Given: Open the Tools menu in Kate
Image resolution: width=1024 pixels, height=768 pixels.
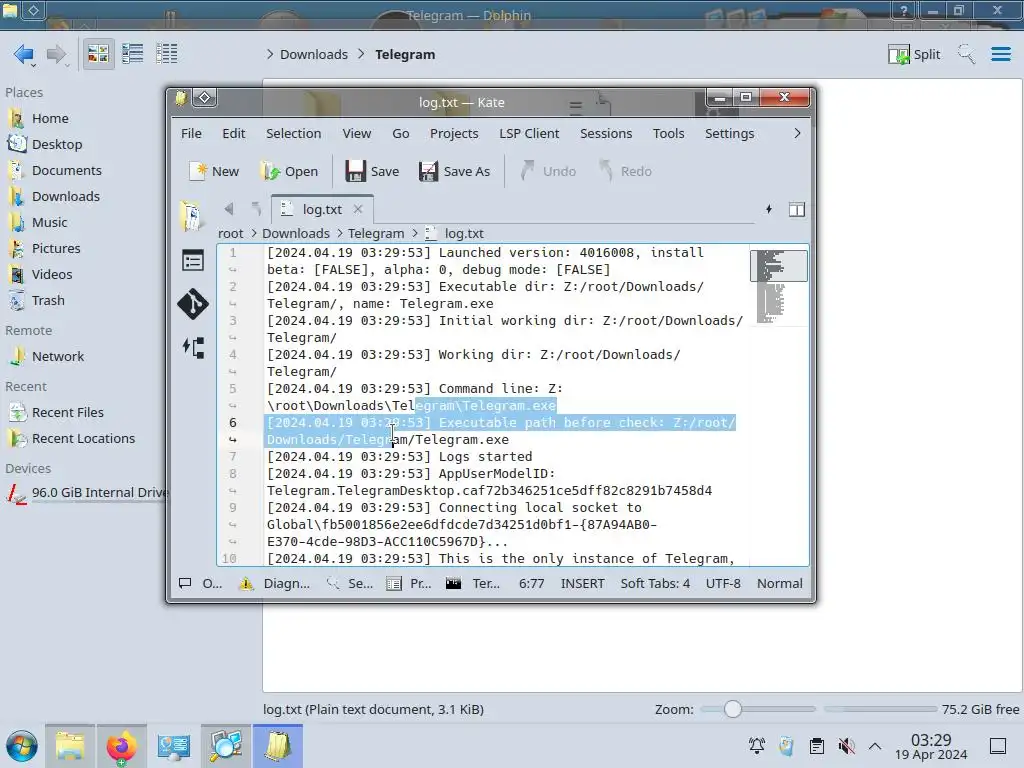Looking at the screenshot, I should tap(668, 133).
